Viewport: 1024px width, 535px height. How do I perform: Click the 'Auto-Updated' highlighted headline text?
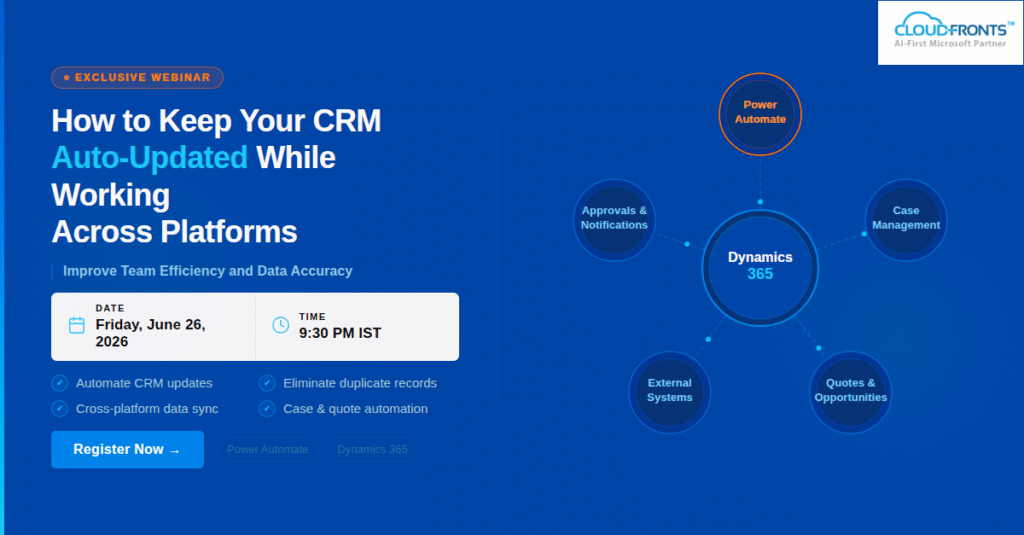tap(150, 158)
